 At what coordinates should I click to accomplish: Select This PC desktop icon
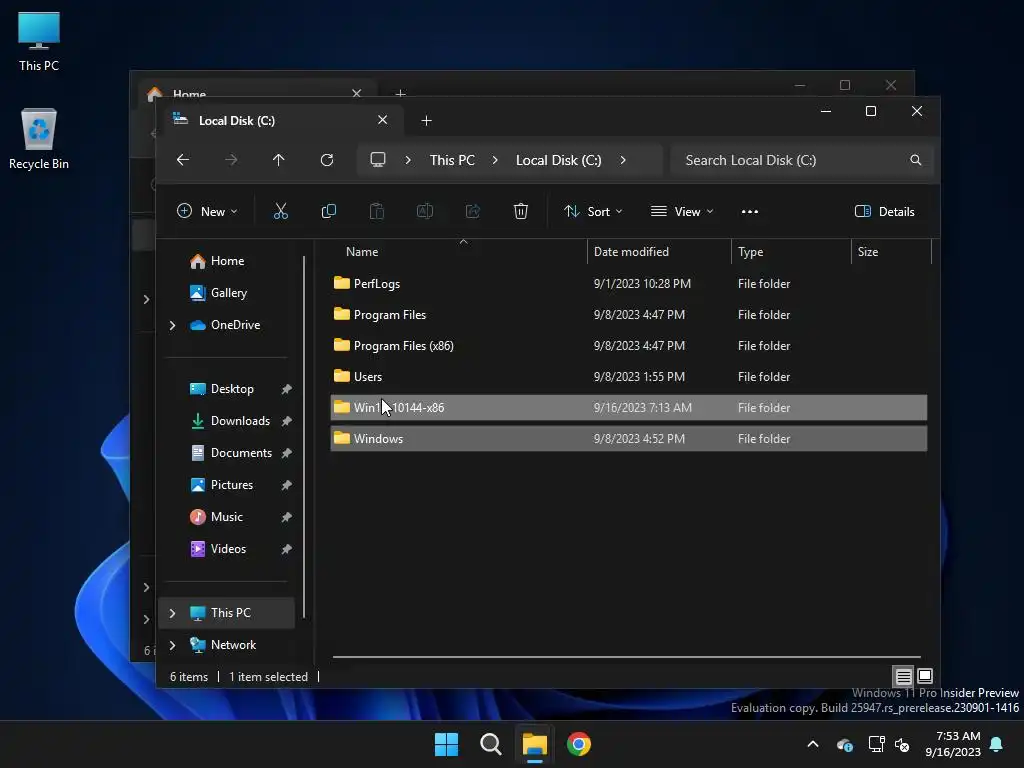click(x=39, y=41)
